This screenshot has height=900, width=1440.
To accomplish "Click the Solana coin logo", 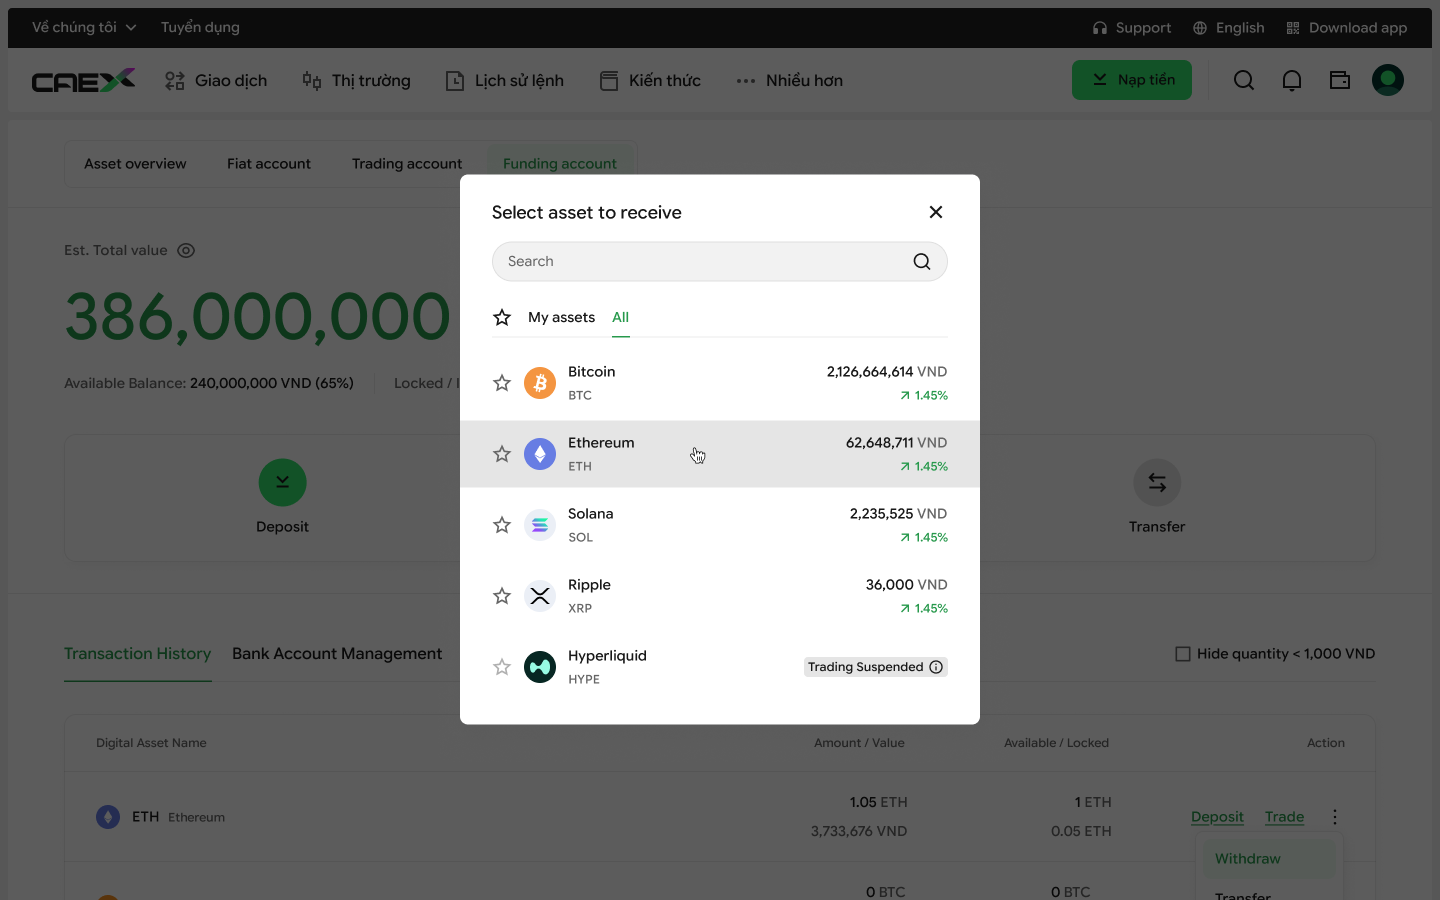I will (x=540, y=525).
